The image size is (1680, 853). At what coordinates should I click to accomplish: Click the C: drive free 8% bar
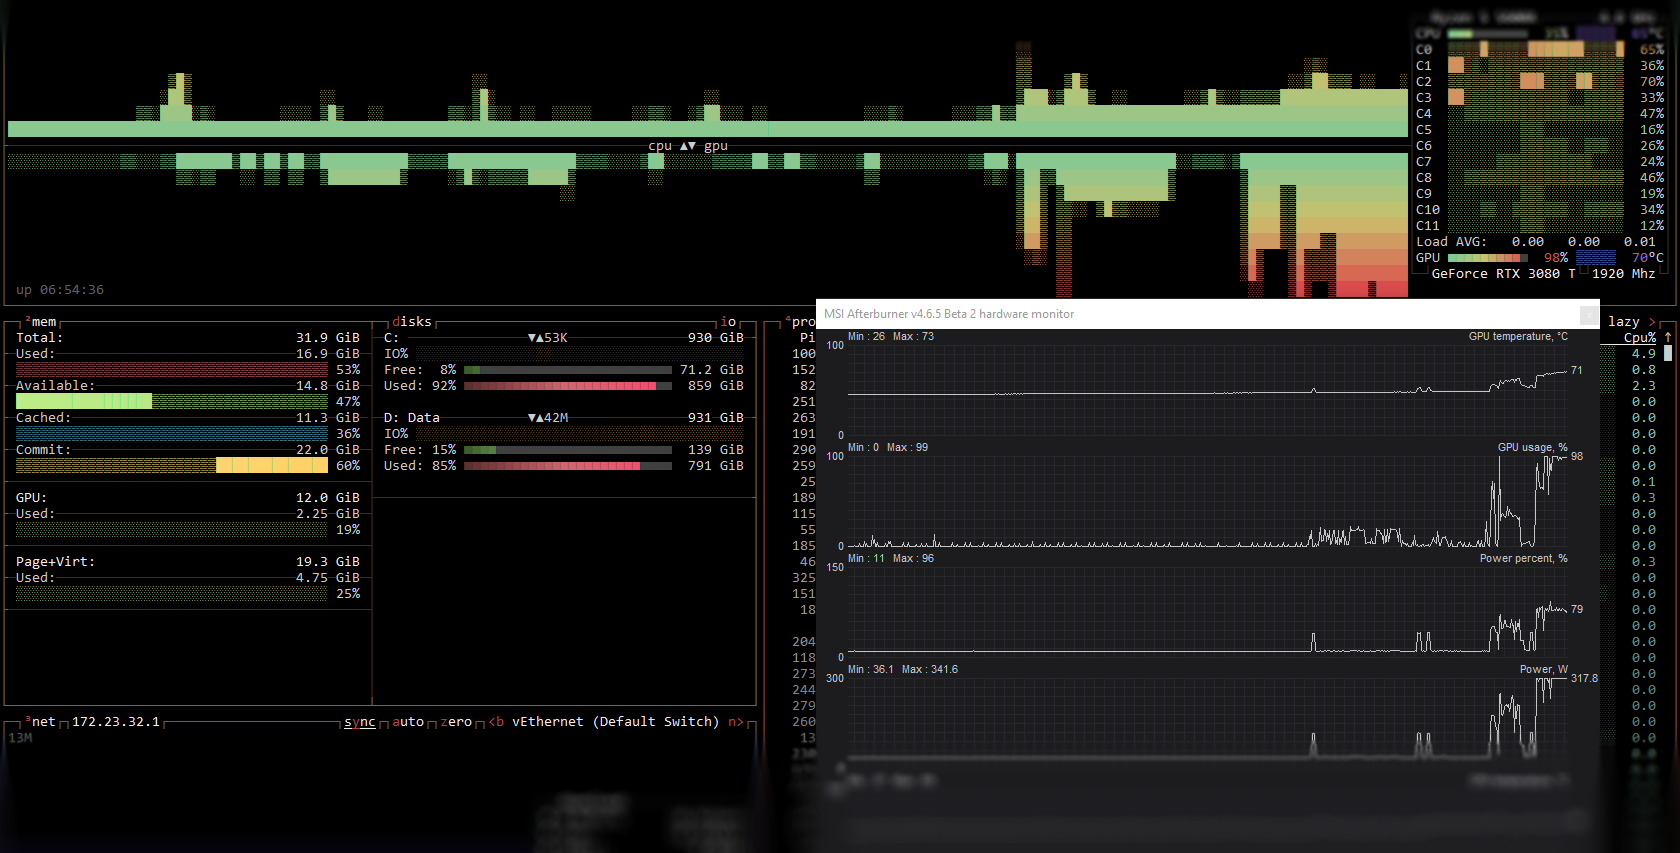click(568, 370)
